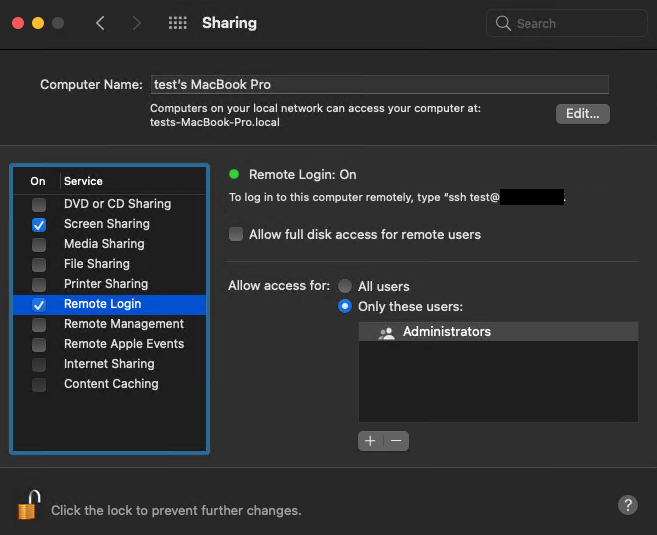The image size is (657, 535).
Task: Select Remote Apple Events service row
Action: click(109, 344)
